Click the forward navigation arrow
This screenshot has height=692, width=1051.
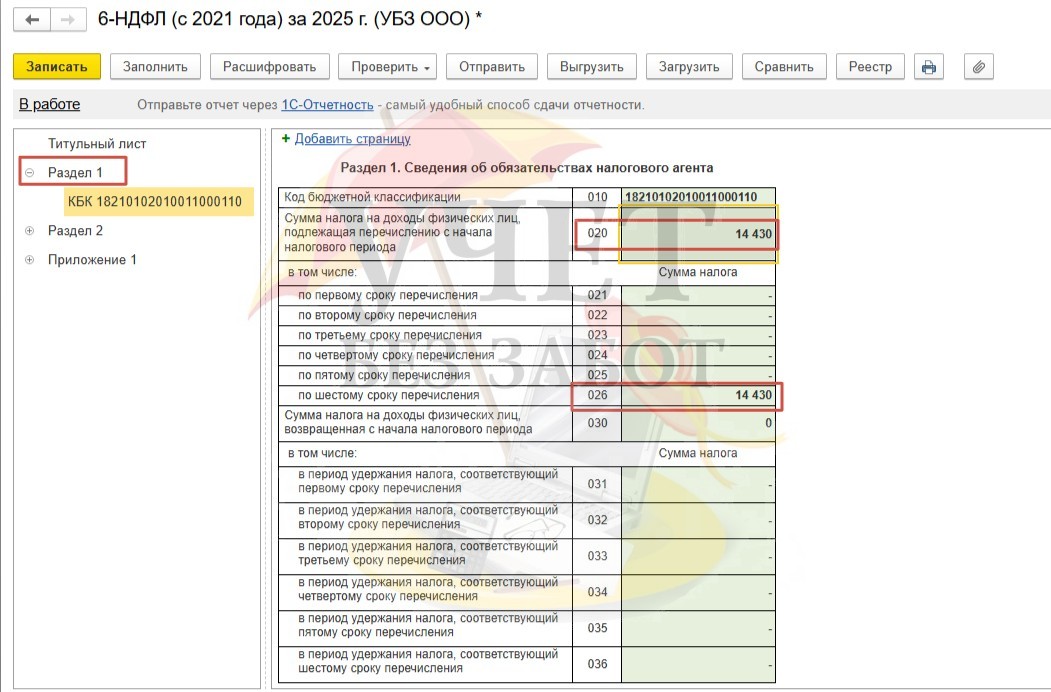(66, 20)
